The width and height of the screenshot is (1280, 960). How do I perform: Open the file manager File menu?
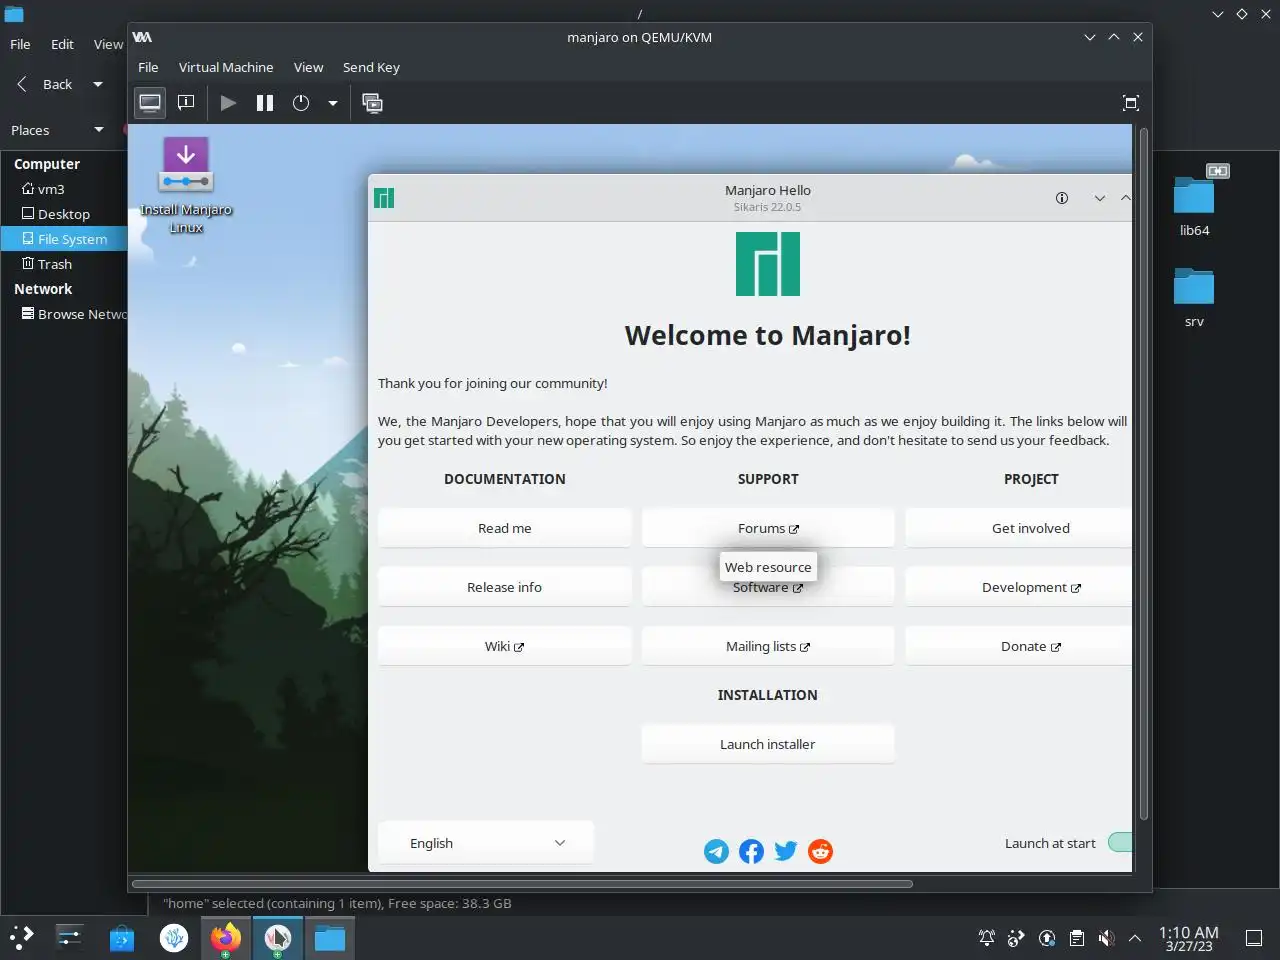[20, 44]
